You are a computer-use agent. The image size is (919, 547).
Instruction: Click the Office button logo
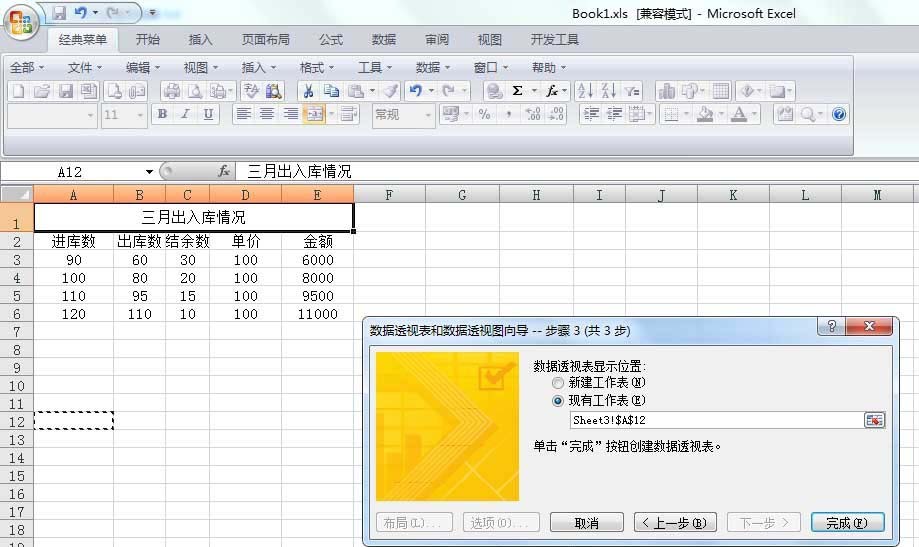click(x=21, y=23)
